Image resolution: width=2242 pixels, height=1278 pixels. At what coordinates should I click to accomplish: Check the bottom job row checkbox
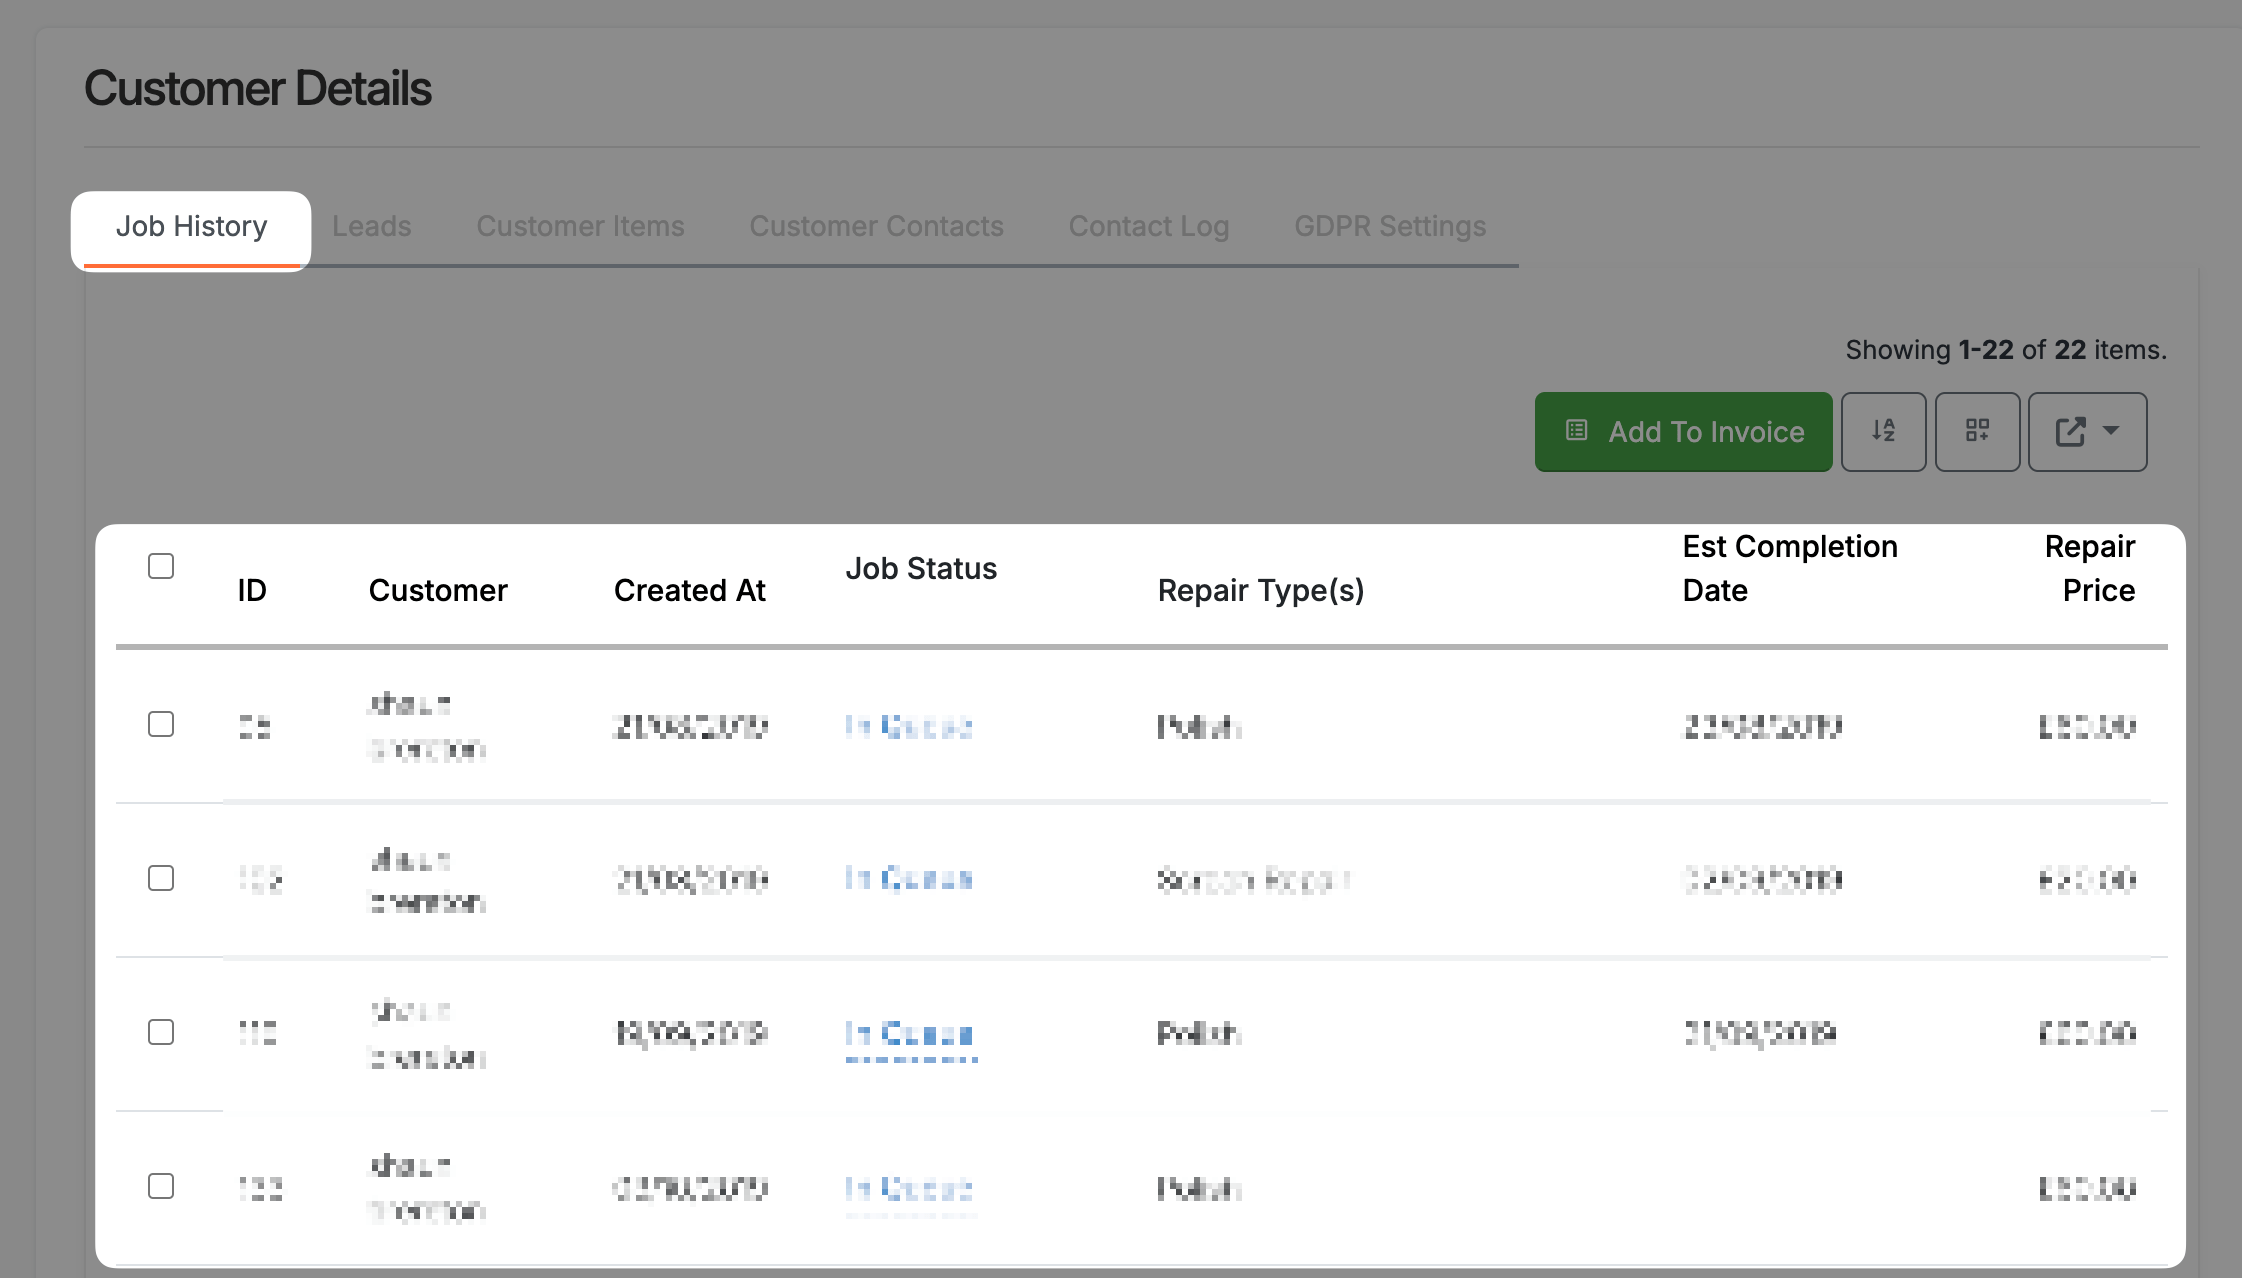point(162,1187)
